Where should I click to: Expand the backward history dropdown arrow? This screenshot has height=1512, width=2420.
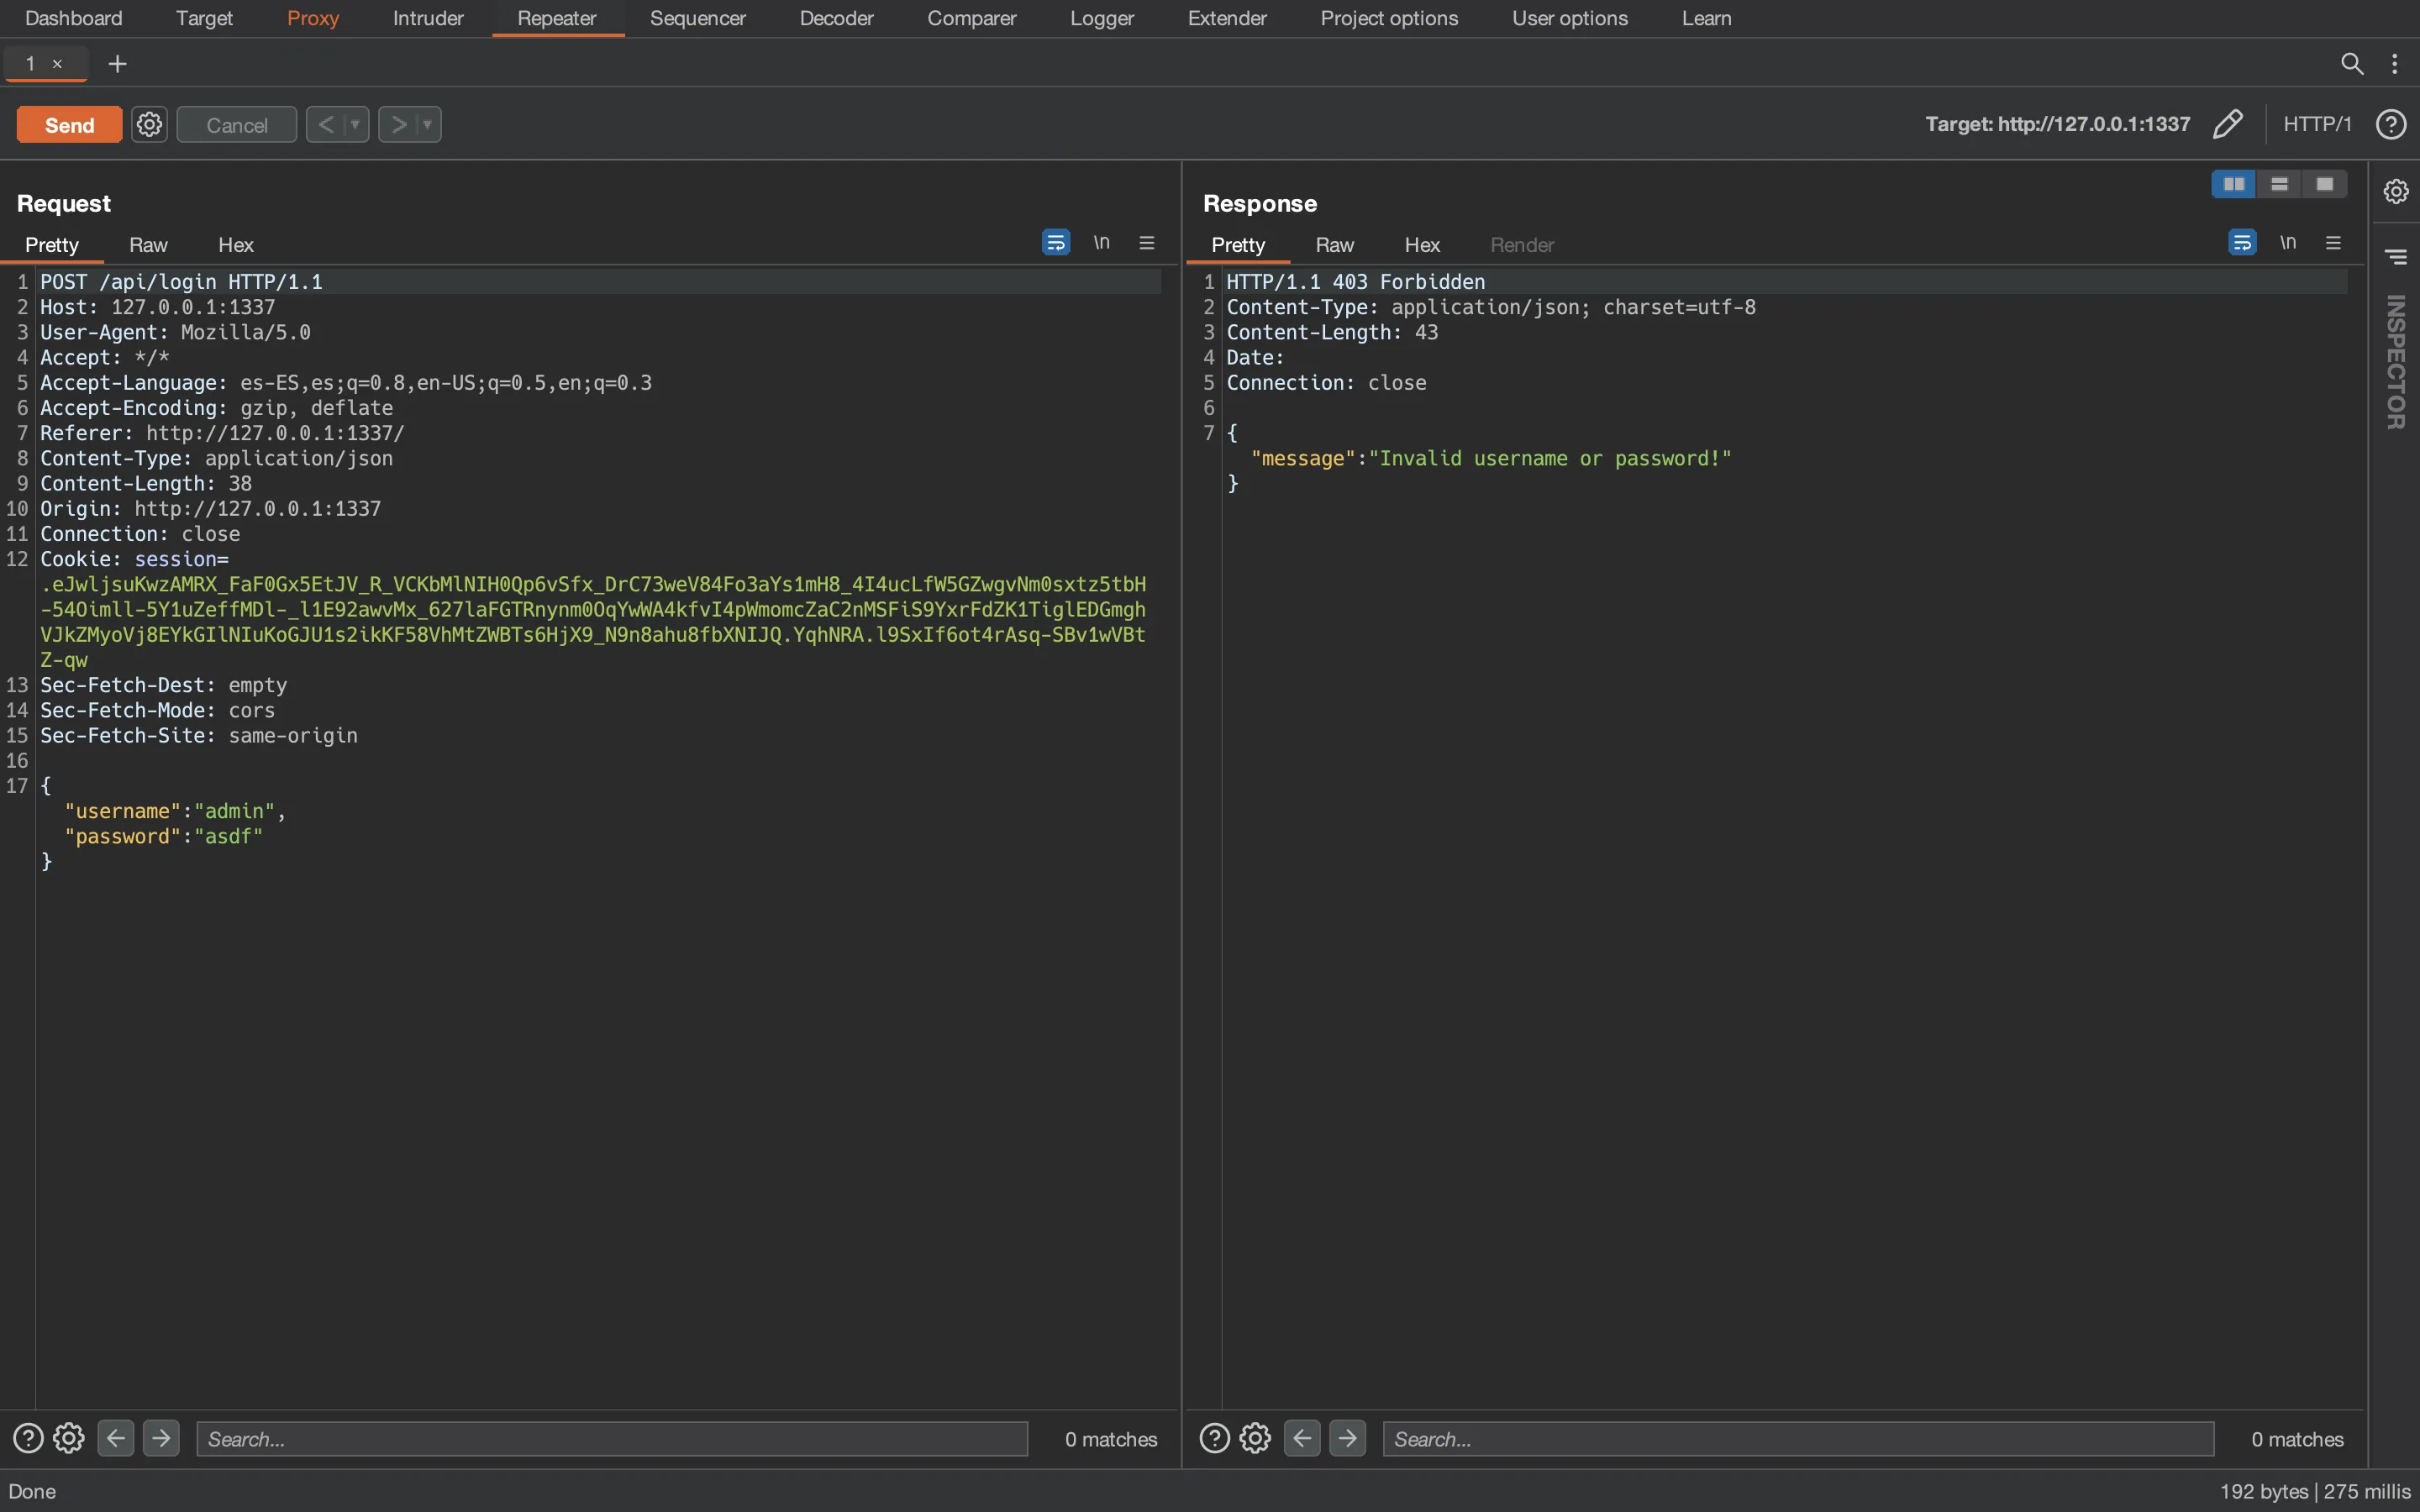tap(355, 125)
